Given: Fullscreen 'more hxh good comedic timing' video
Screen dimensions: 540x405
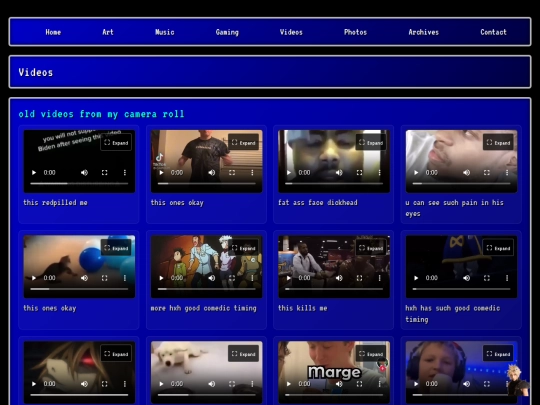Looking at the screenshot, I should [232, 278].
